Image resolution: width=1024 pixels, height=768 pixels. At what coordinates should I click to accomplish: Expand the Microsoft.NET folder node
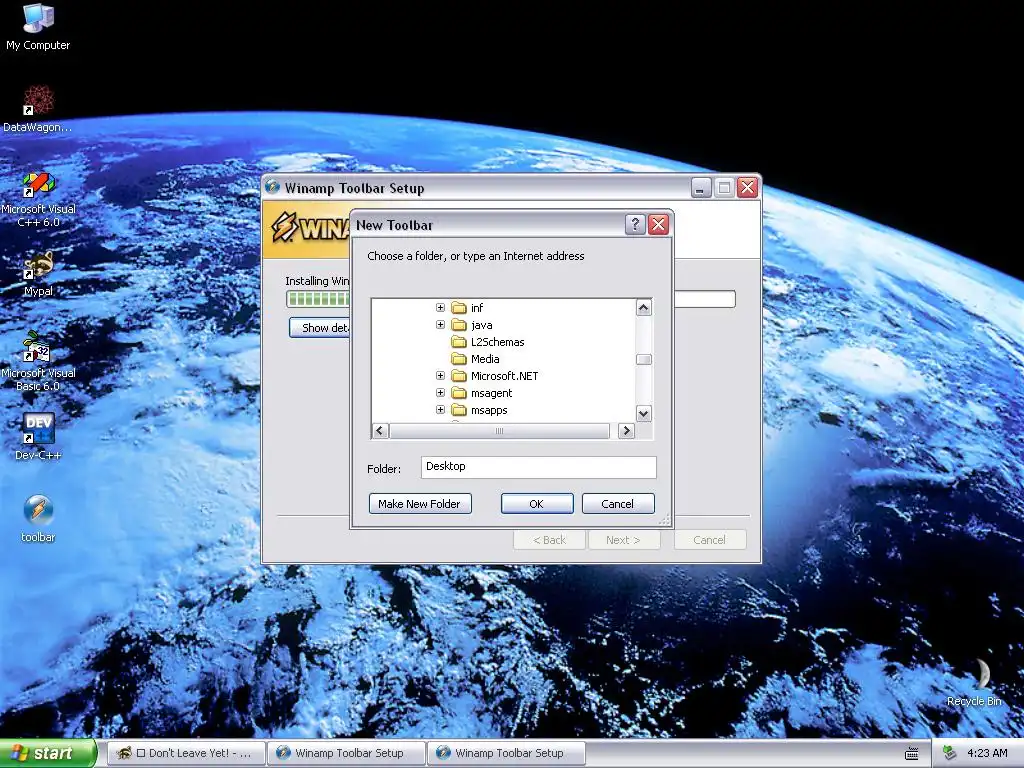click(440, 376)
